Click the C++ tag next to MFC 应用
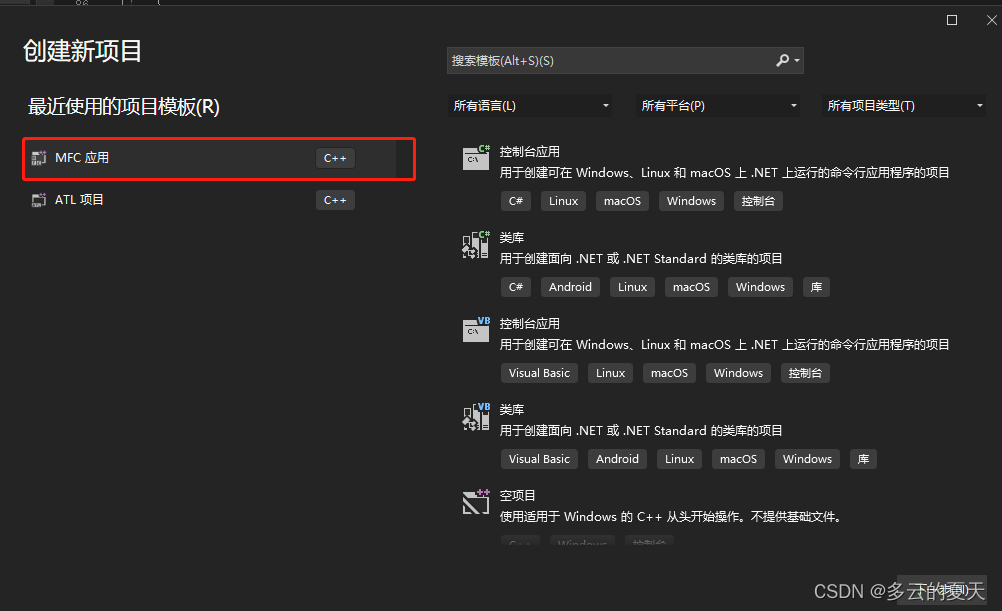 (335, 158)
